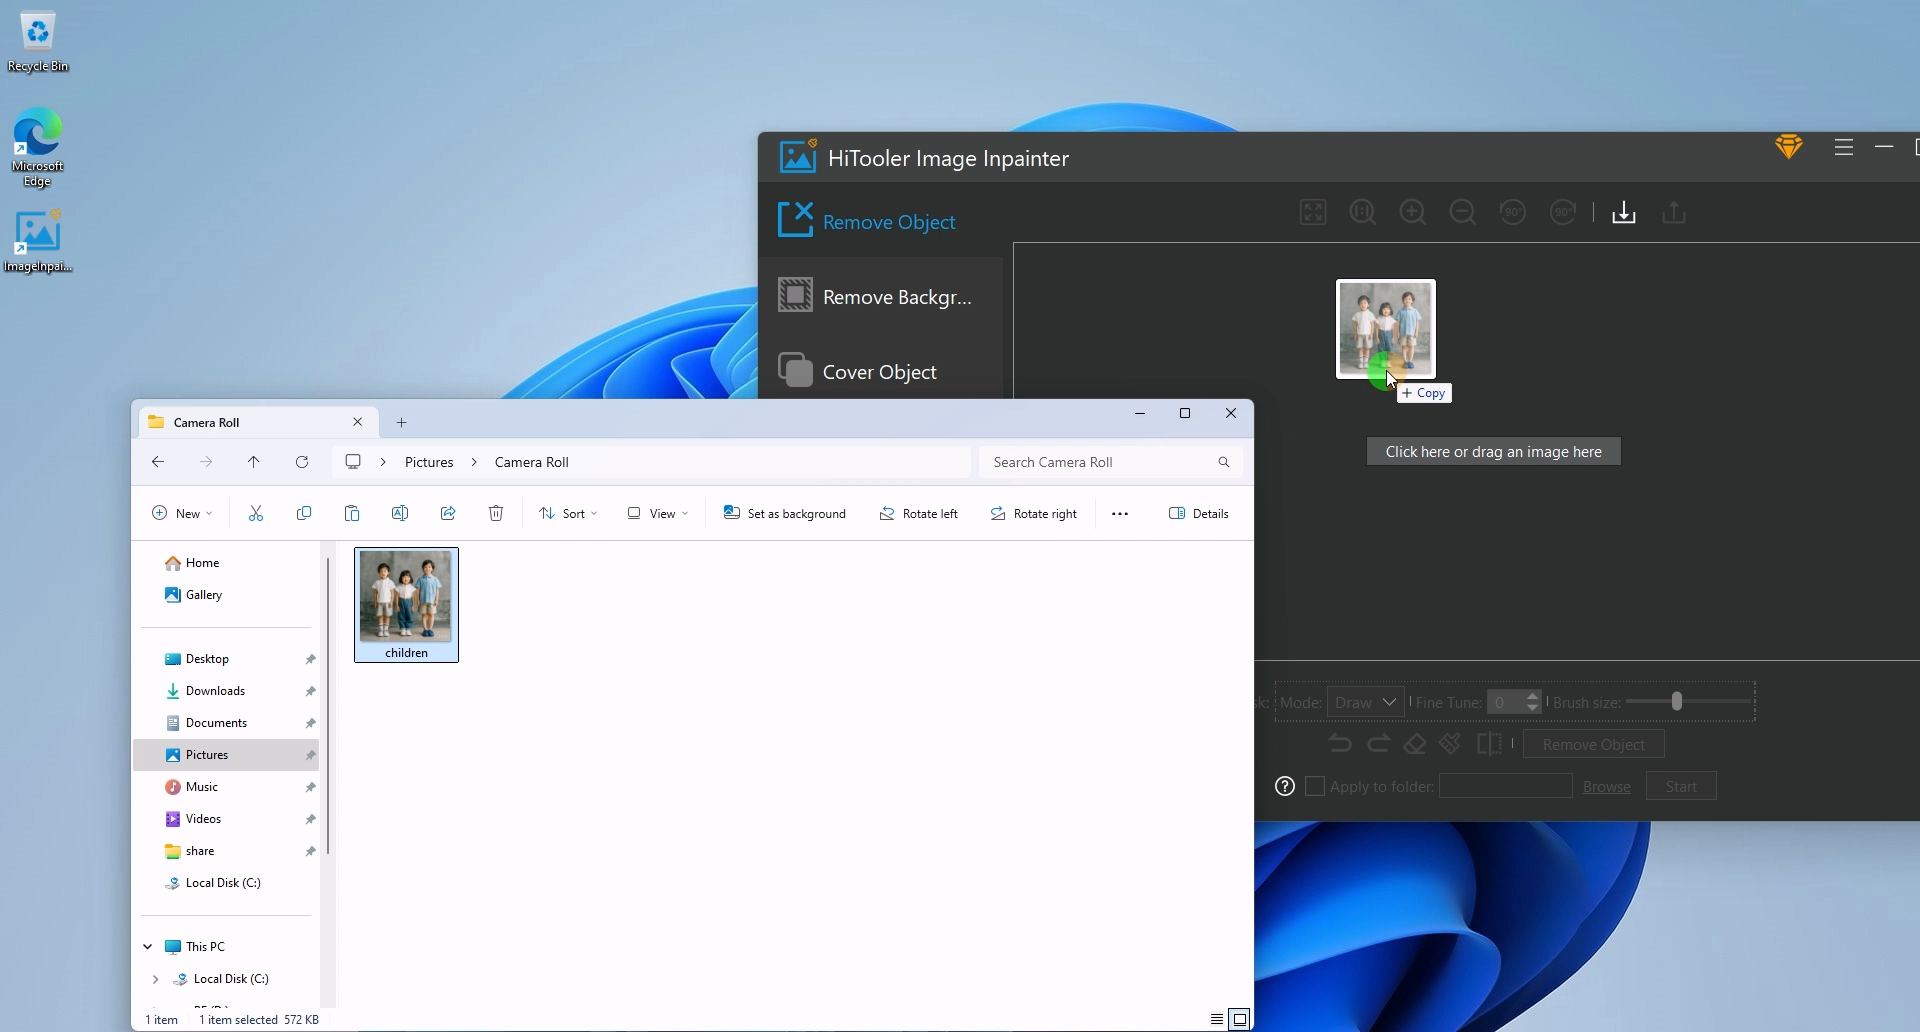The height and width of the screenshot is (1032, 1920).
Task: Click the Browse link
Action: [x=1607, y=787]
